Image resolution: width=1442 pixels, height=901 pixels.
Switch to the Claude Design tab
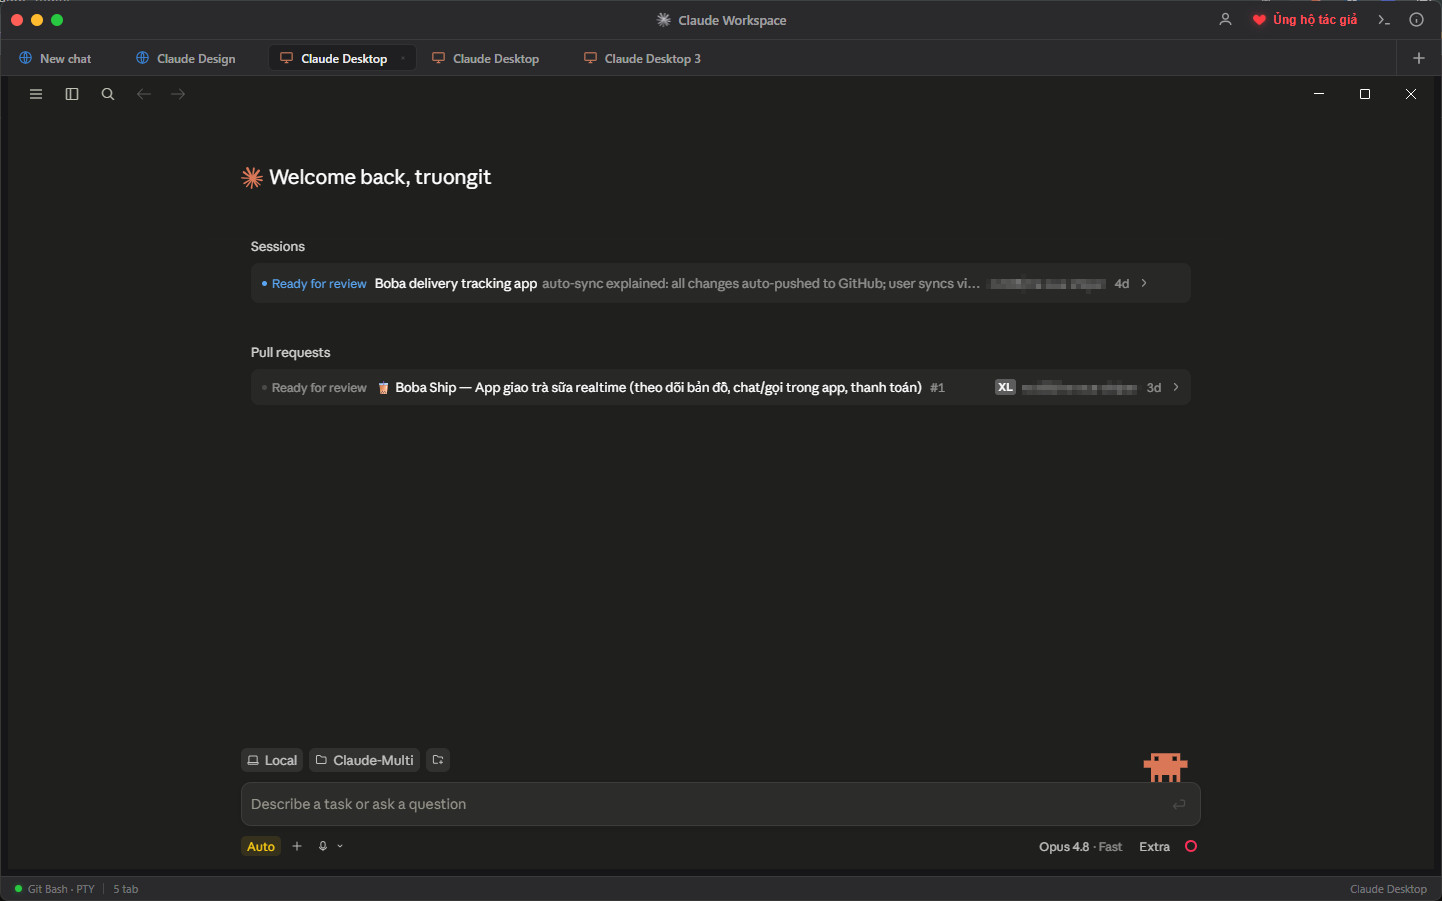click(x=186, y=58)
